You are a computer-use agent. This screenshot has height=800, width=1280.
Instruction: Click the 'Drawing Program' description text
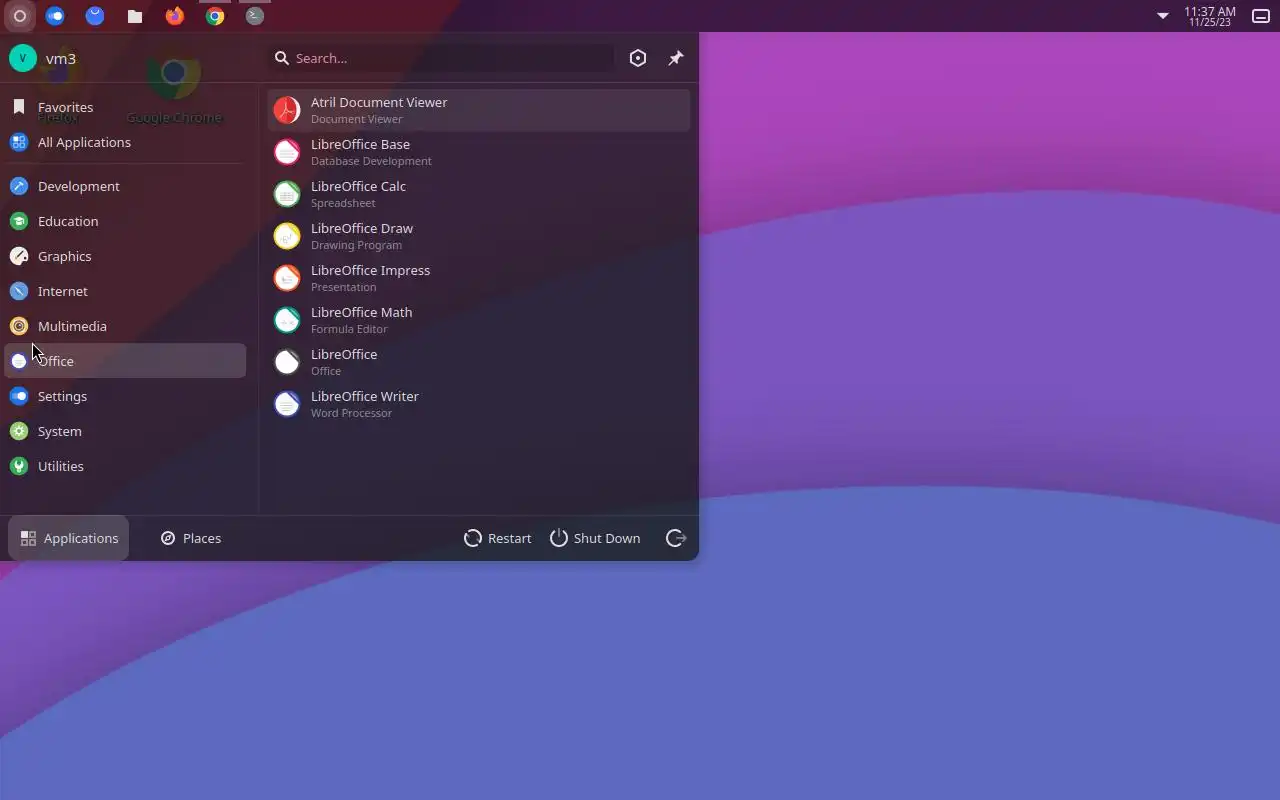[356, 245]
